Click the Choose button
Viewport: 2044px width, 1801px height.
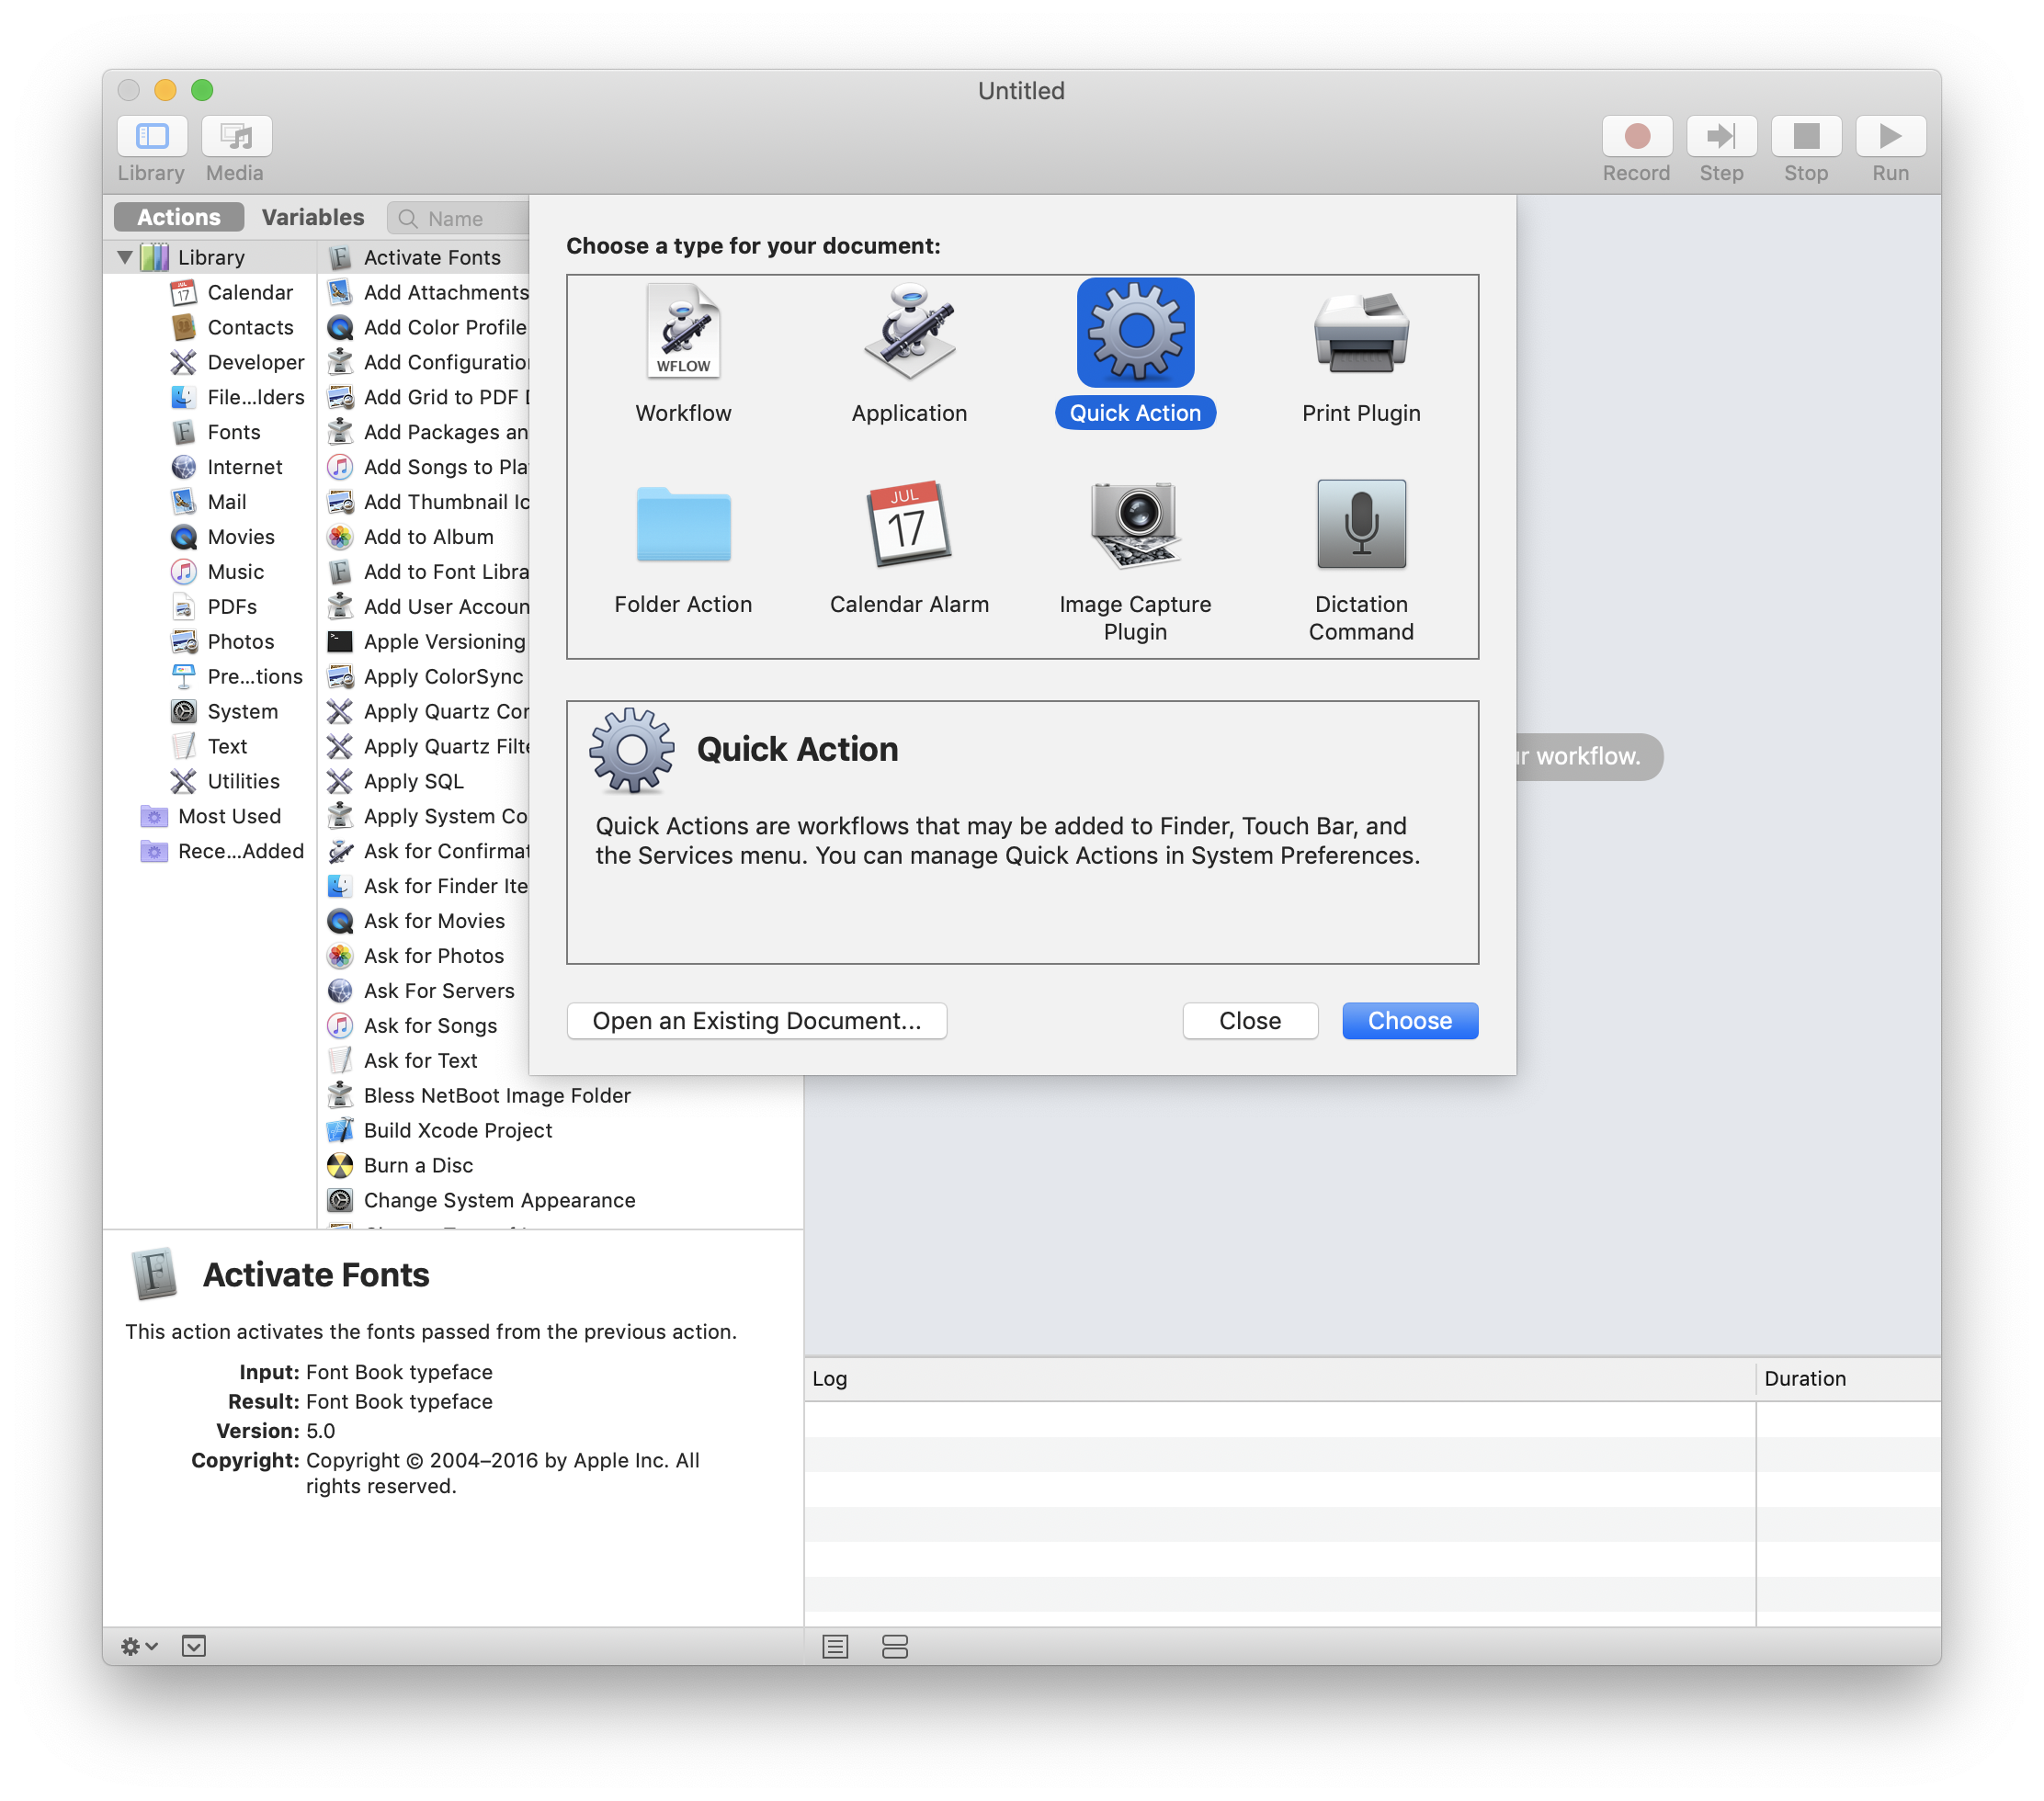tap(1409, 1020)
